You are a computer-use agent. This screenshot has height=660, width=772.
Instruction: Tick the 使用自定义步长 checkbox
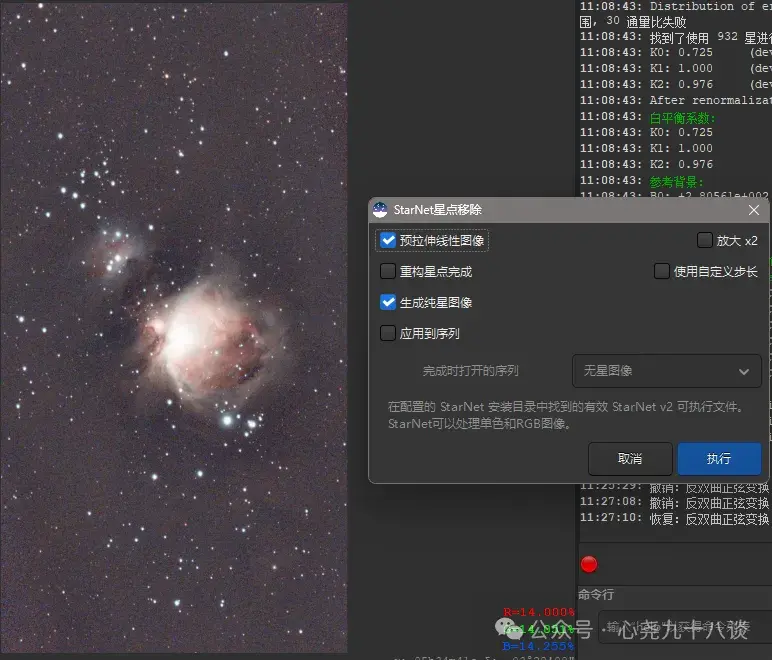[x=661, y=271]
